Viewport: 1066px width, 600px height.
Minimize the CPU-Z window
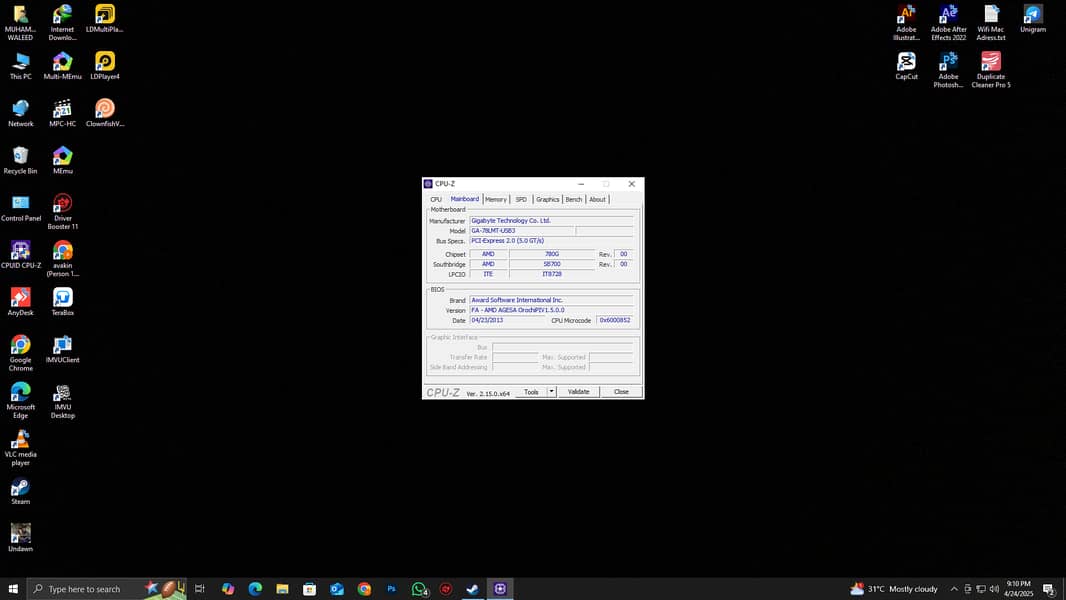pyautogui.click(x=581, y=184)
